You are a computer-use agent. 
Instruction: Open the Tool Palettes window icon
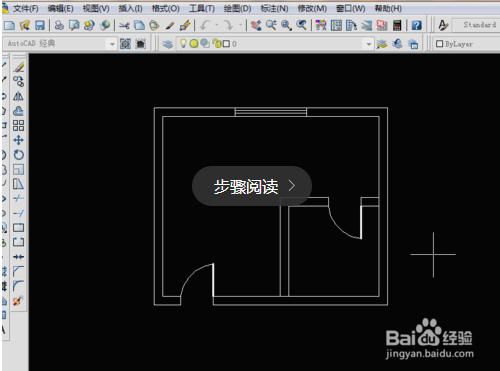[351, 25]
